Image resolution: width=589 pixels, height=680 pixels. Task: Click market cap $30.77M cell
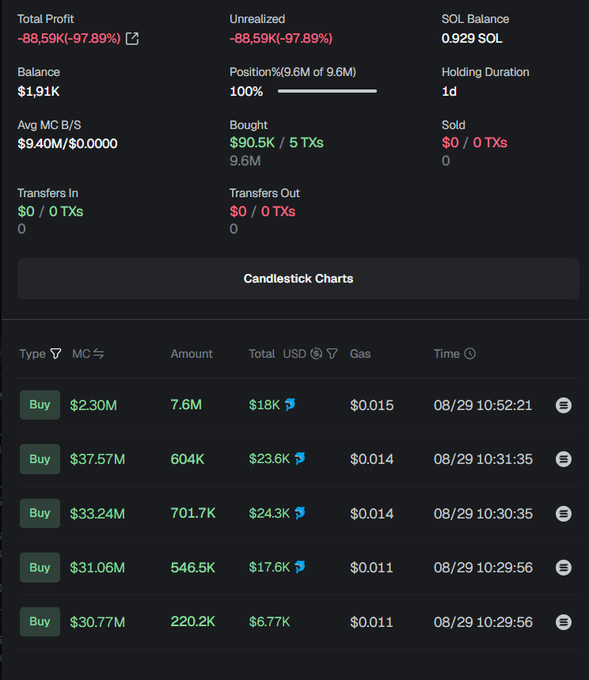pyautogui.click(x=97, y=622)
